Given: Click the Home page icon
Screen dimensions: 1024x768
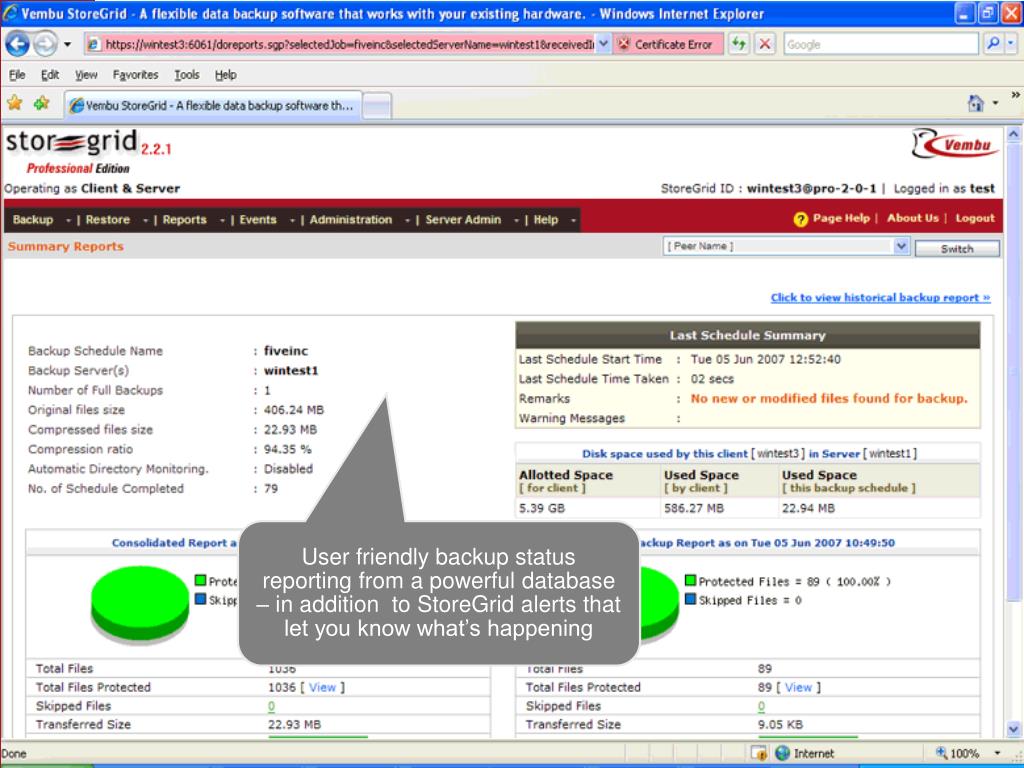Looking at the screenshot, I should pos(975,103).
